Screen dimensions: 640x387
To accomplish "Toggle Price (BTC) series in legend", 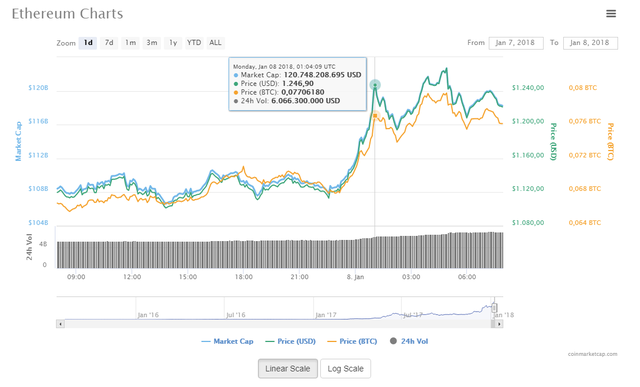I will point(352,341).
